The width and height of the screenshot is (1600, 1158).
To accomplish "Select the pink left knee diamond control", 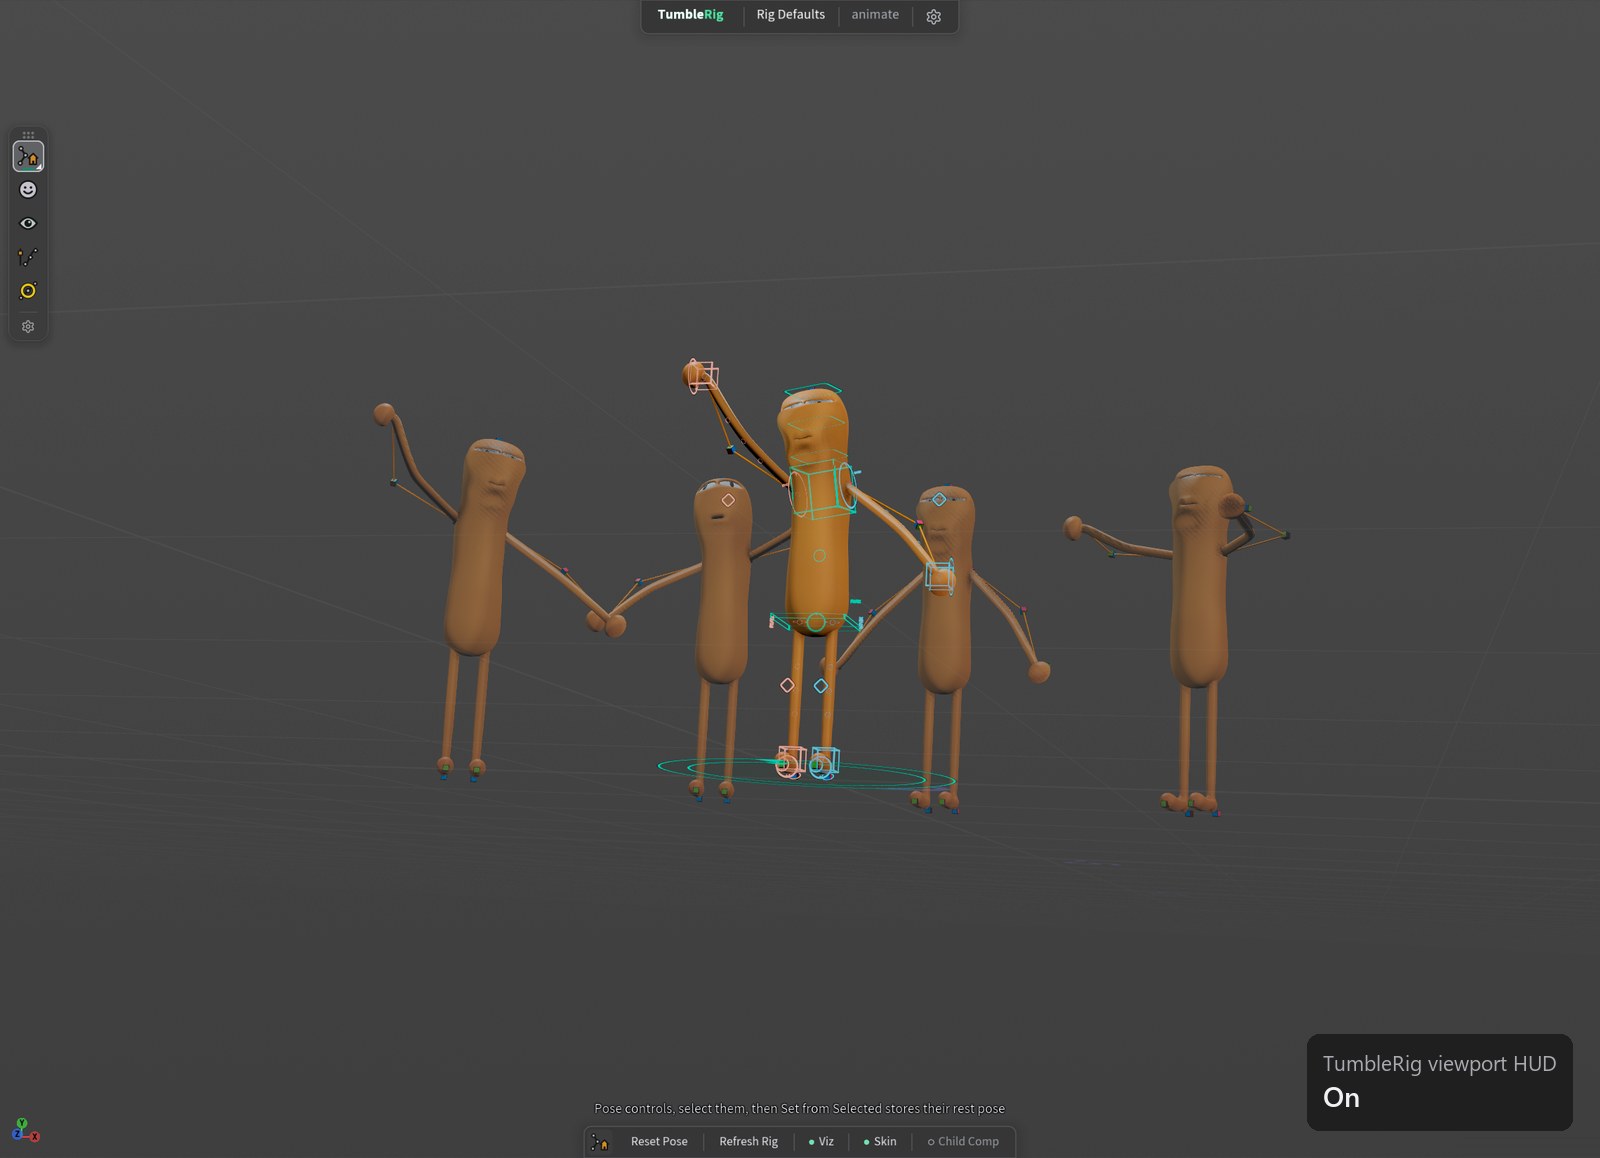I will [x=787, y=685].
